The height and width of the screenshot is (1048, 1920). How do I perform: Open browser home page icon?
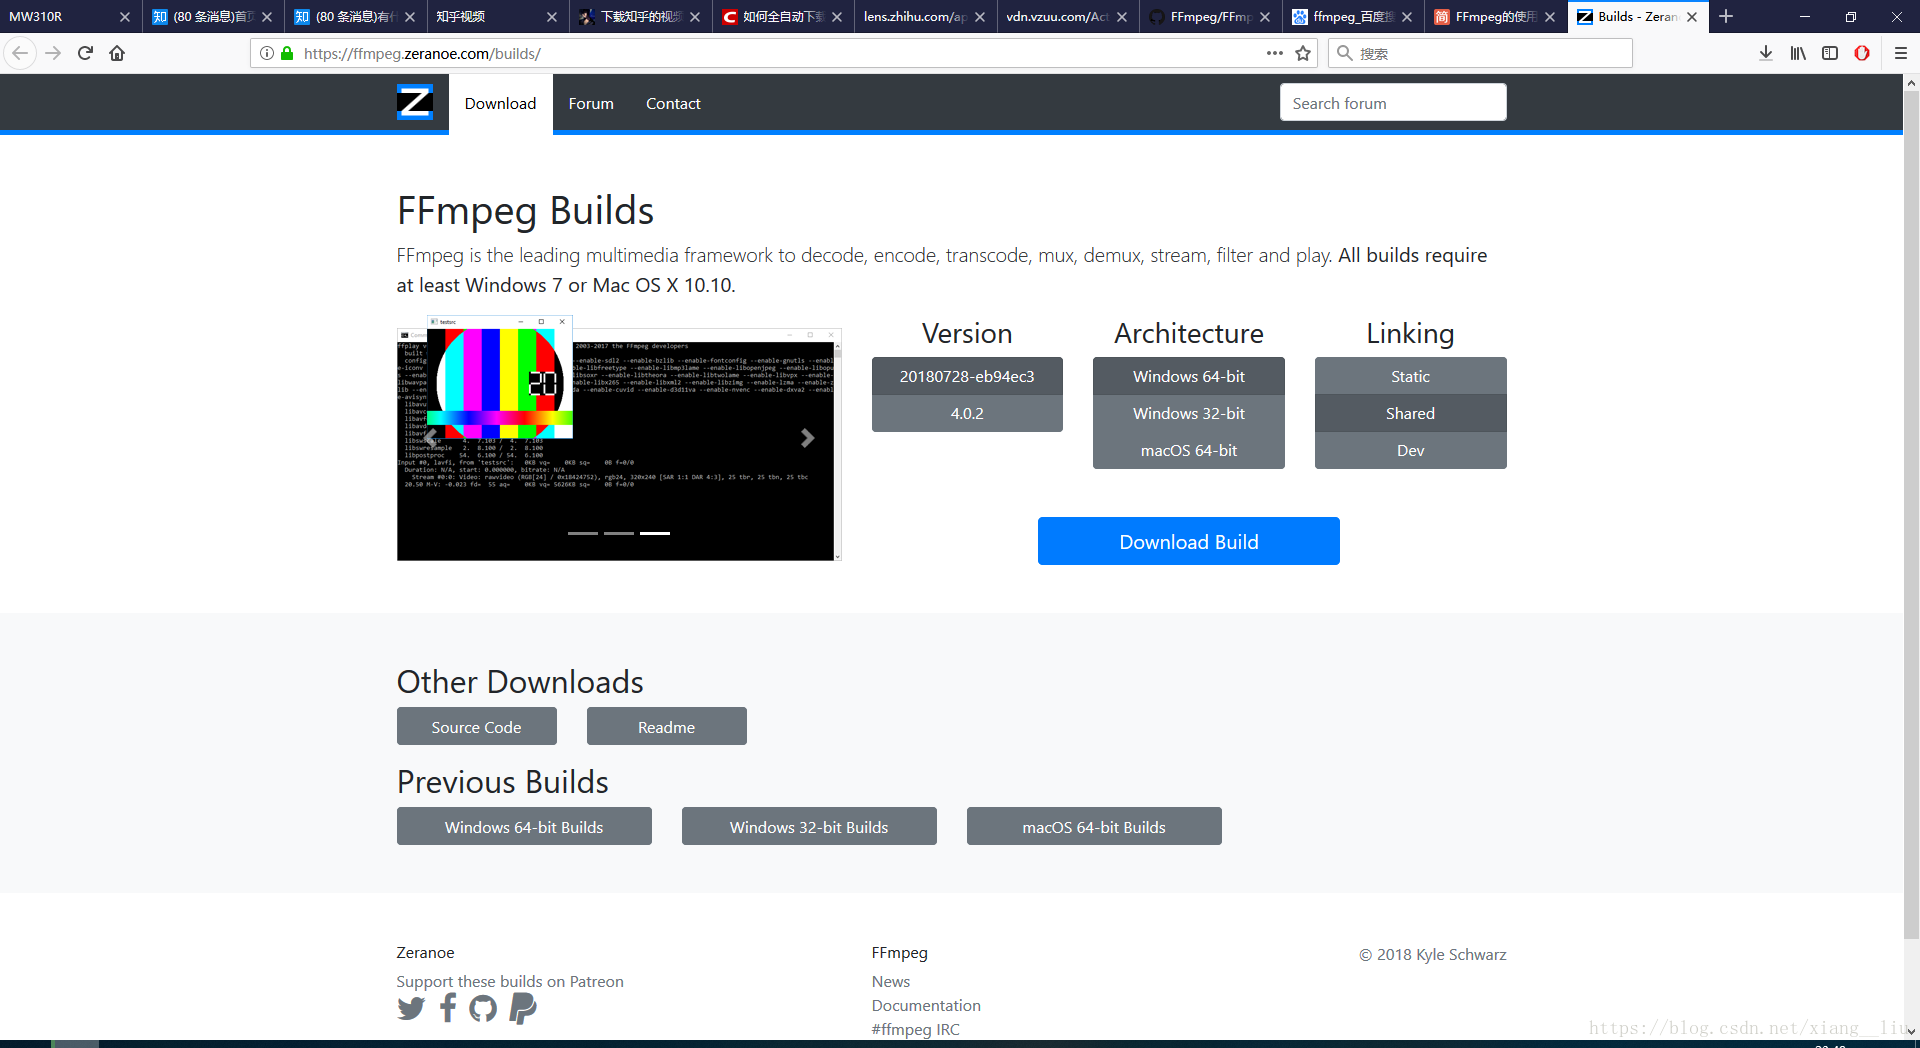118,53
